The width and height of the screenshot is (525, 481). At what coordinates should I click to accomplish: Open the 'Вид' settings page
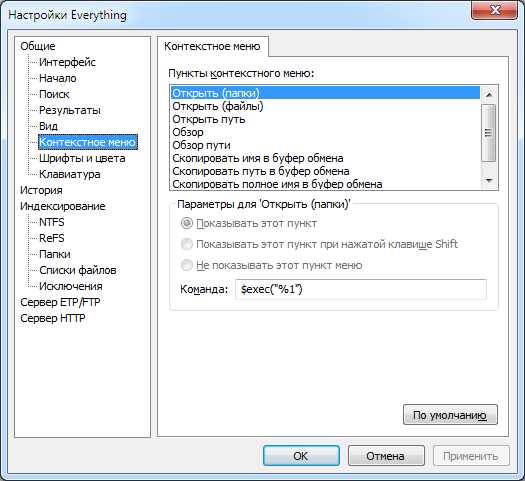(49, 126)
